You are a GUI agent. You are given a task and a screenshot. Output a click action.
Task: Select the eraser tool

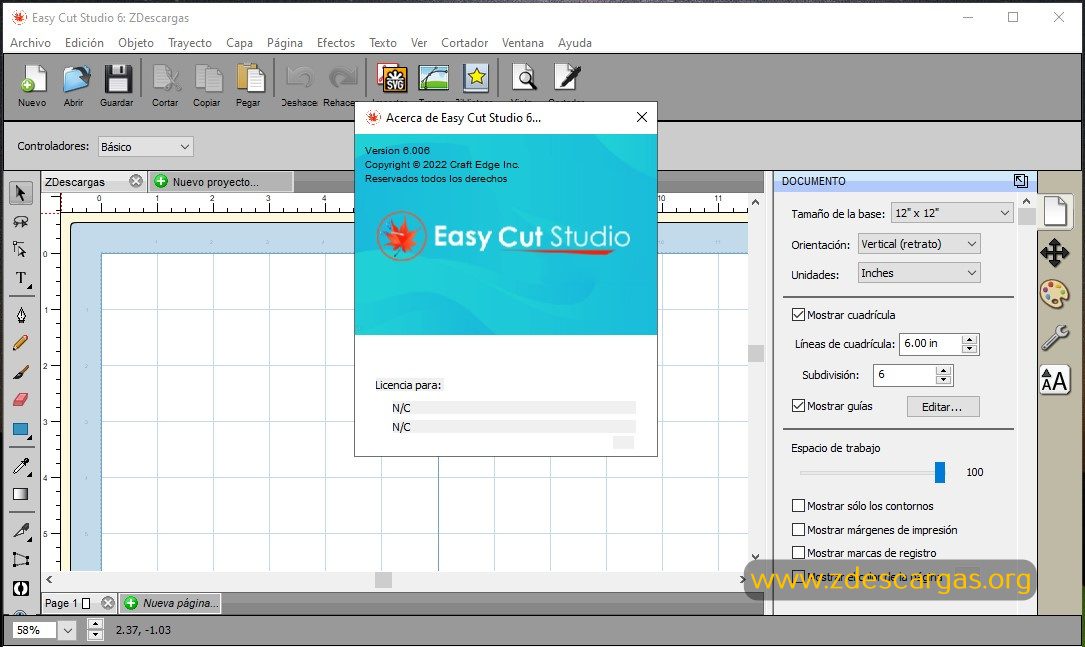pyautogui.click(x=21, y=400)
